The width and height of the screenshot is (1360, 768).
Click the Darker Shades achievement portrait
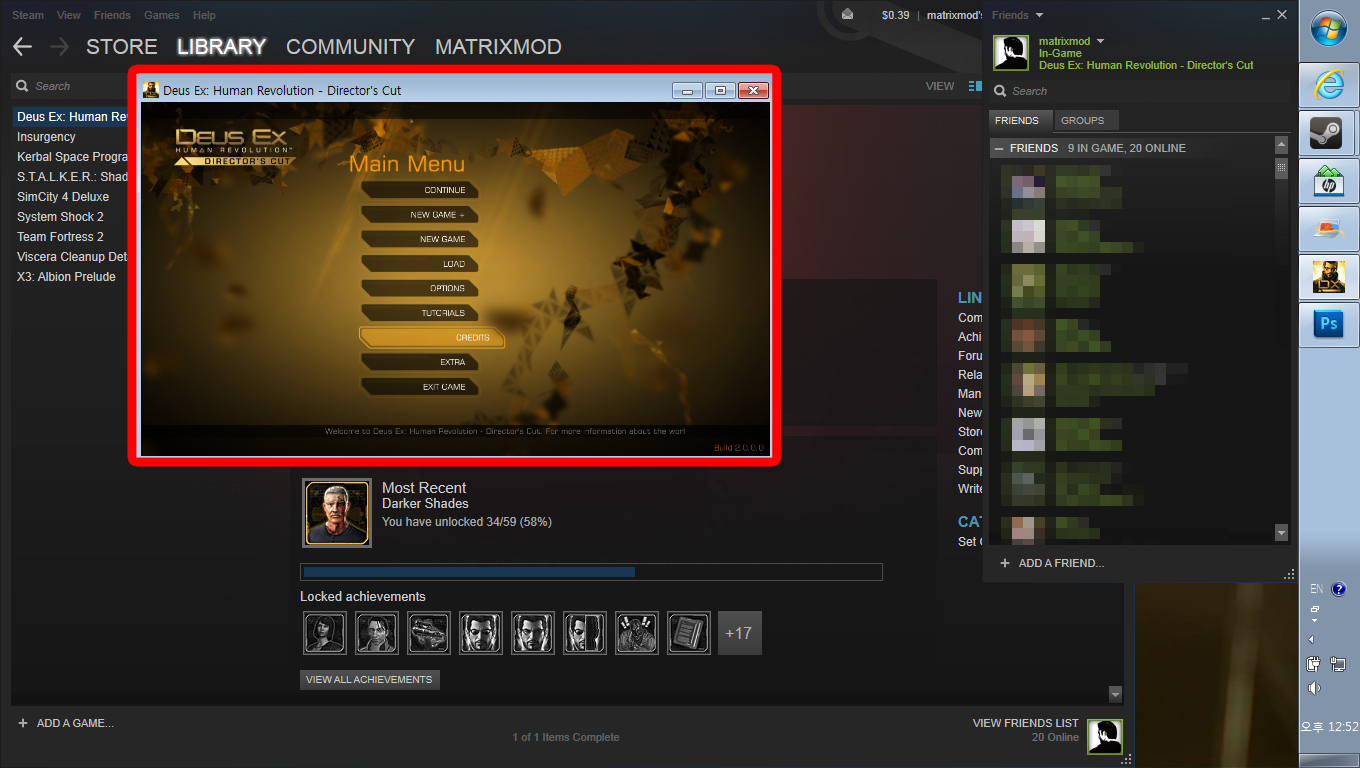[x=337, y=513]
